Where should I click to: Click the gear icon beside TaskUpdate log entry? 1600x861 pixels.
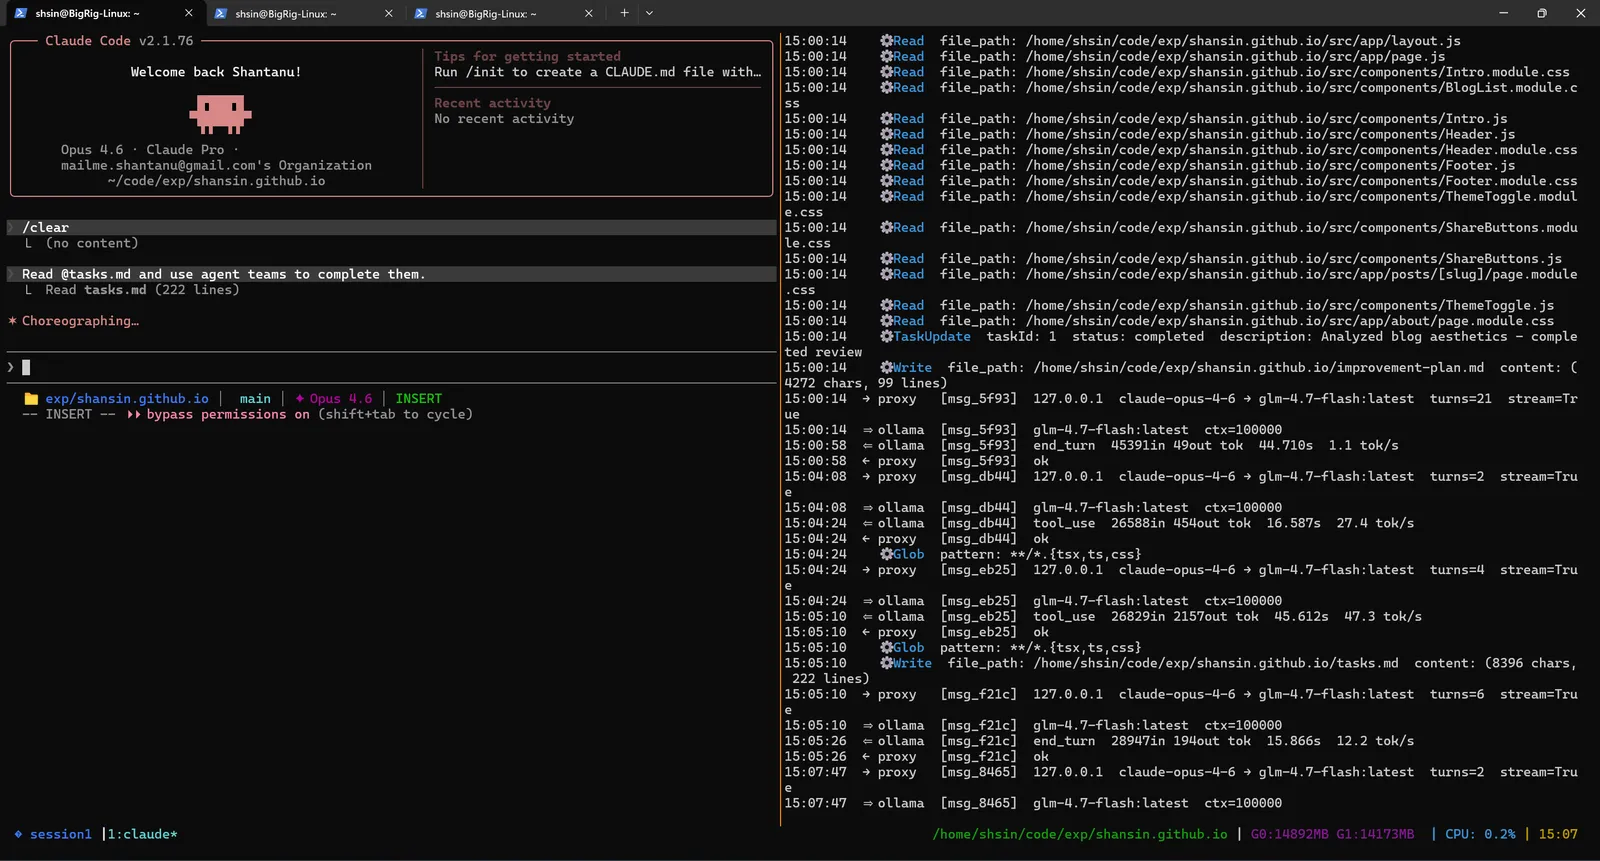(886, 337)
